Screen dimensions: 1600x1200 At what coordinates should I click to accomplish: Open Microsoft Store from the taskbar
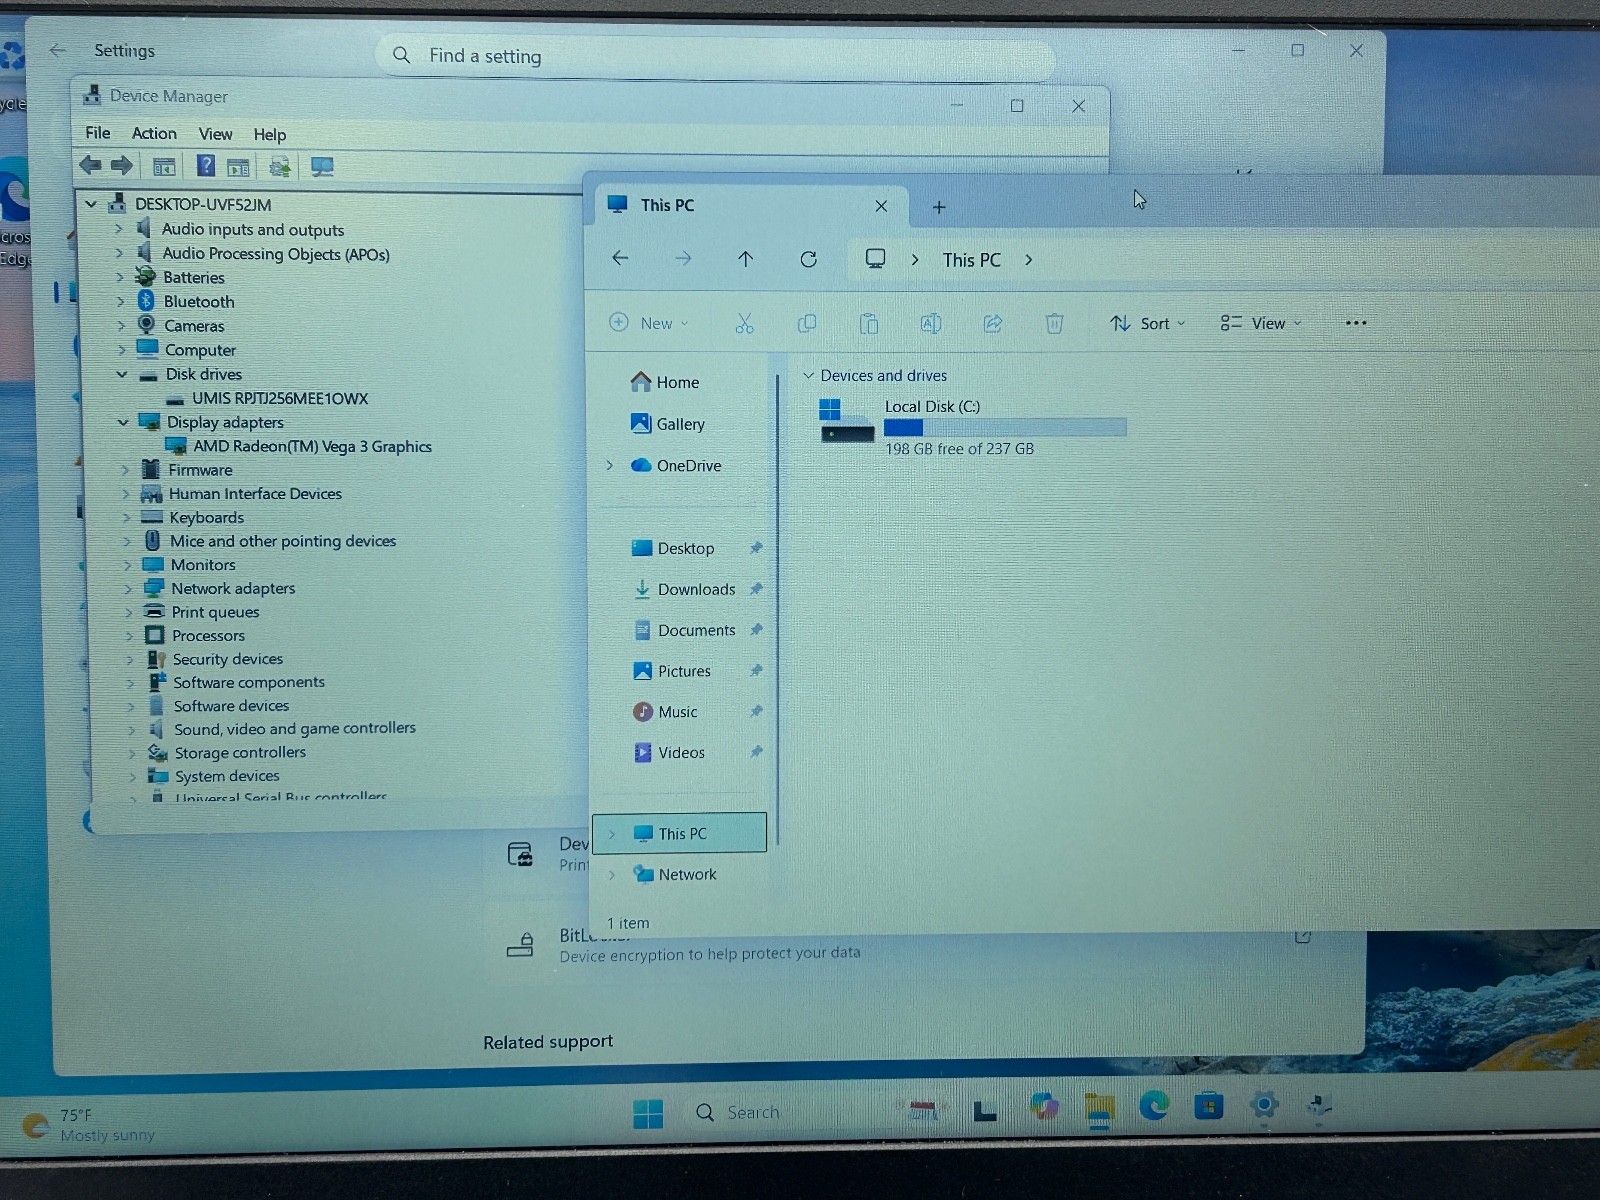tap(1208, 1106)
